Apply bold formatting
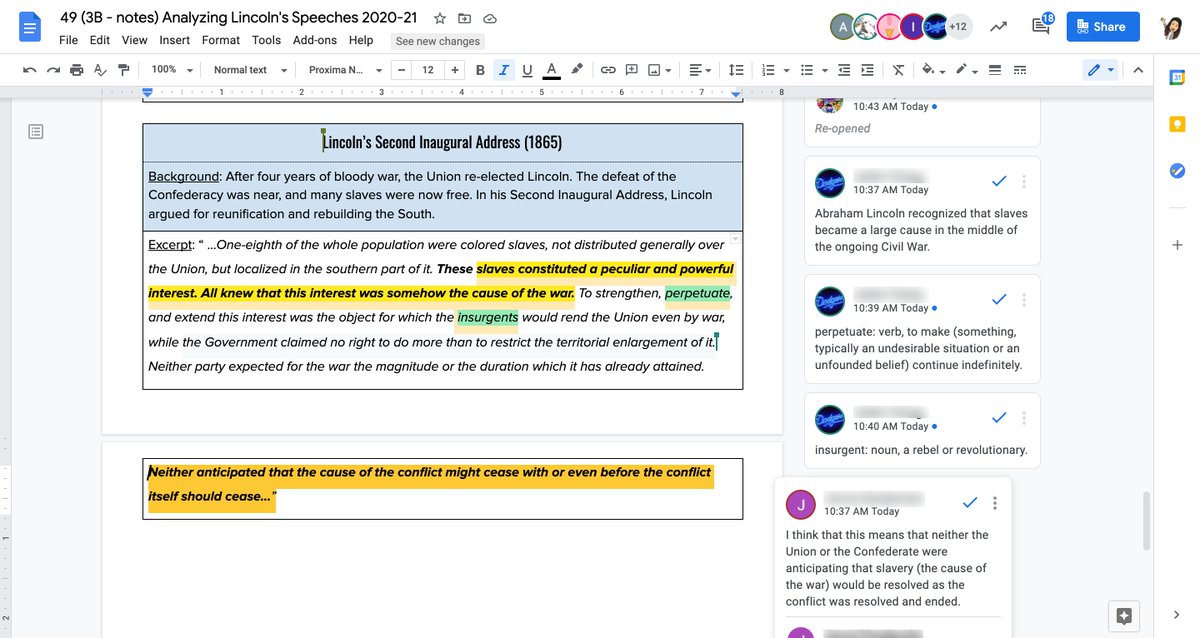1200x638 pixels. pos(480,70)
